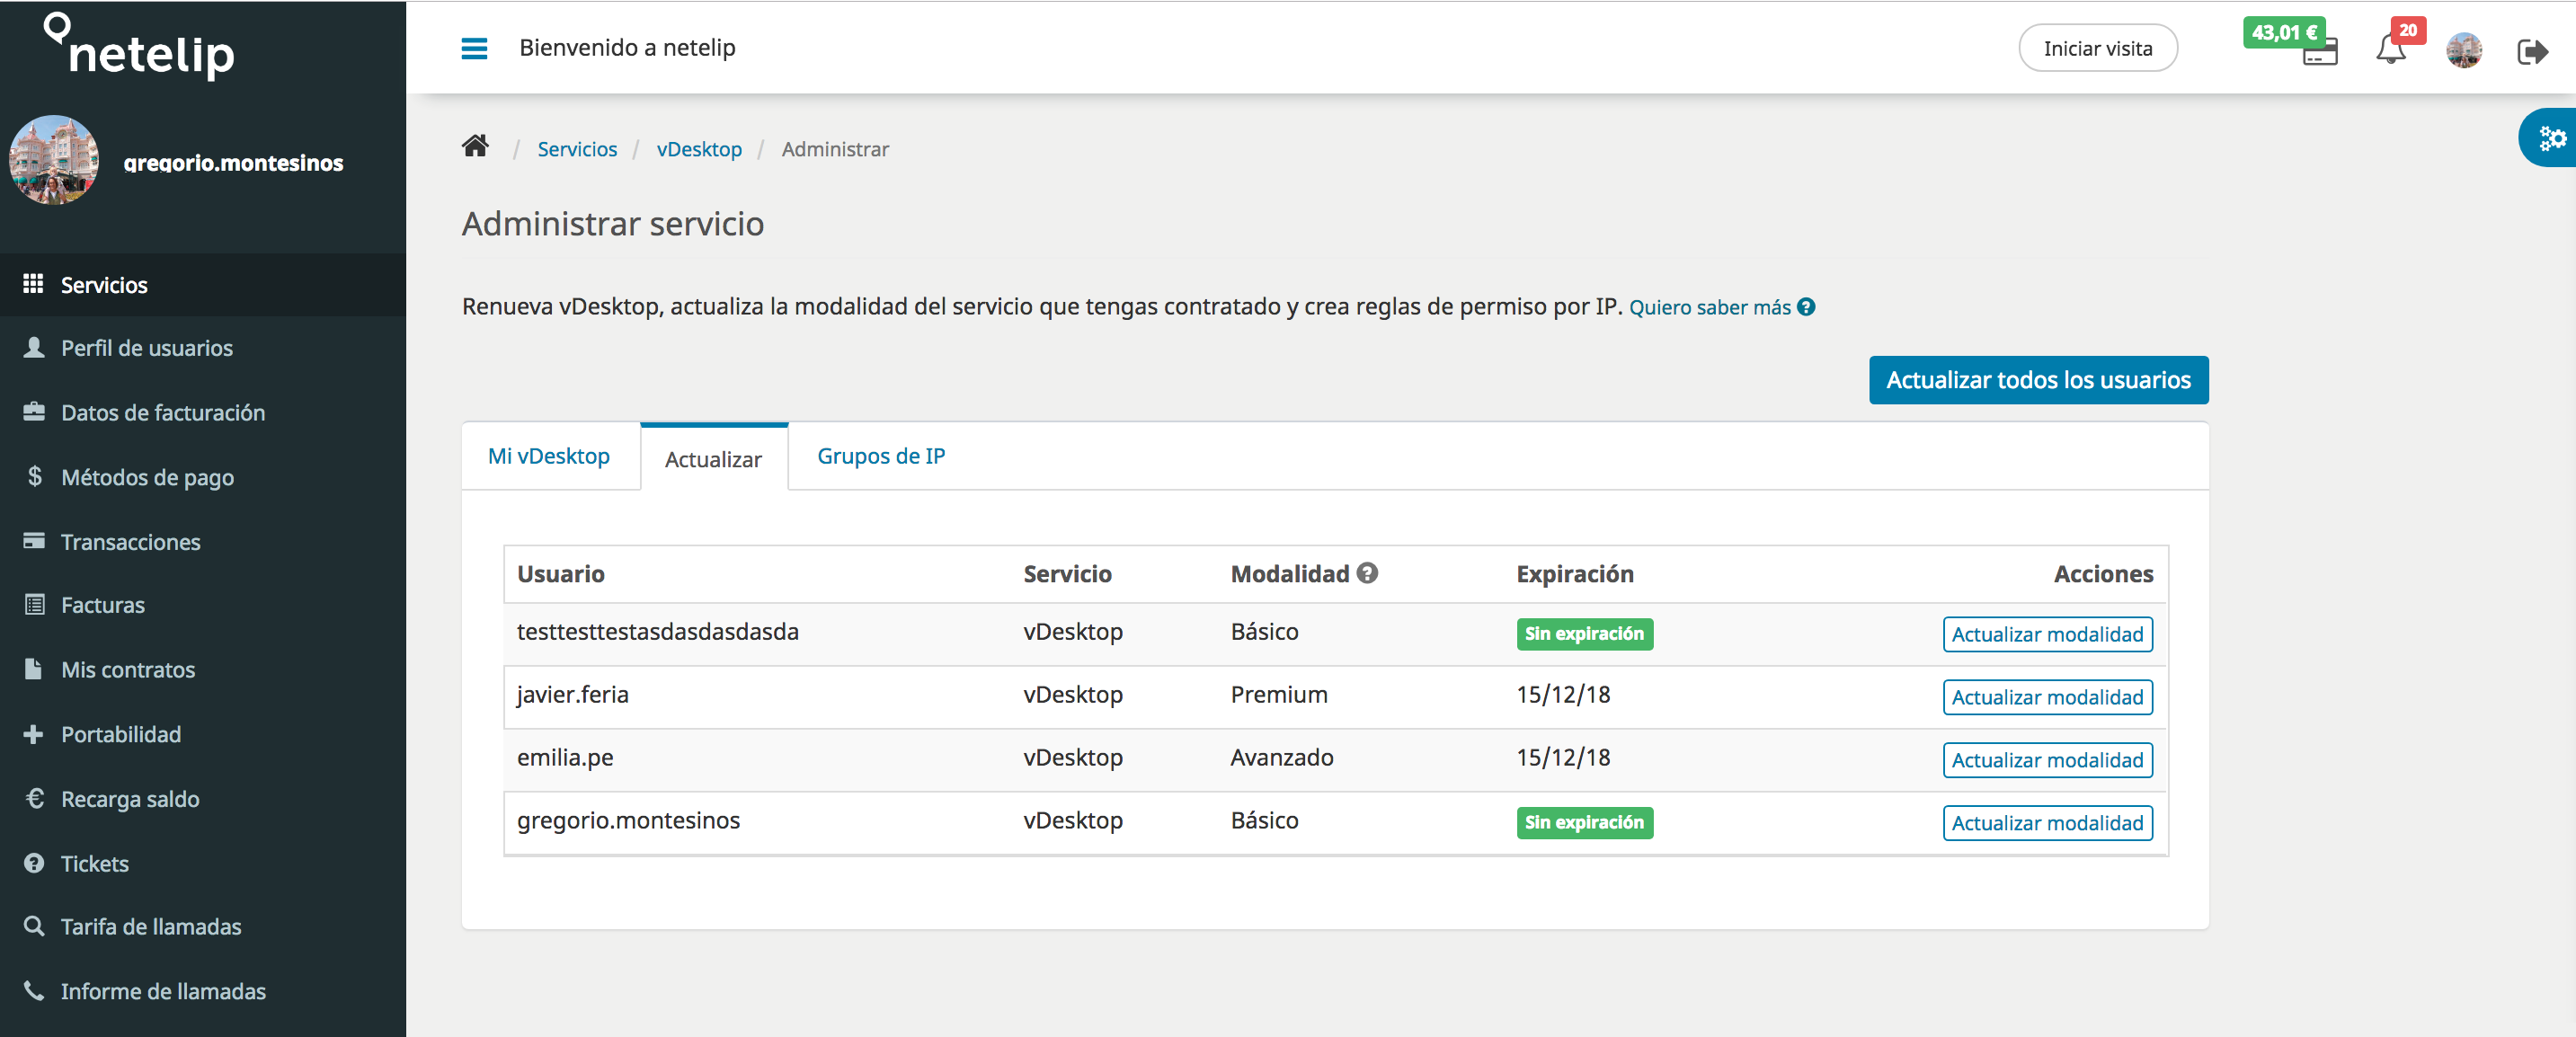Image resolution: width=2576 pixels, height=1037 pixels.
Task: Click the gregorio.montesinos username in sidebar
Action: pos(233,162)
